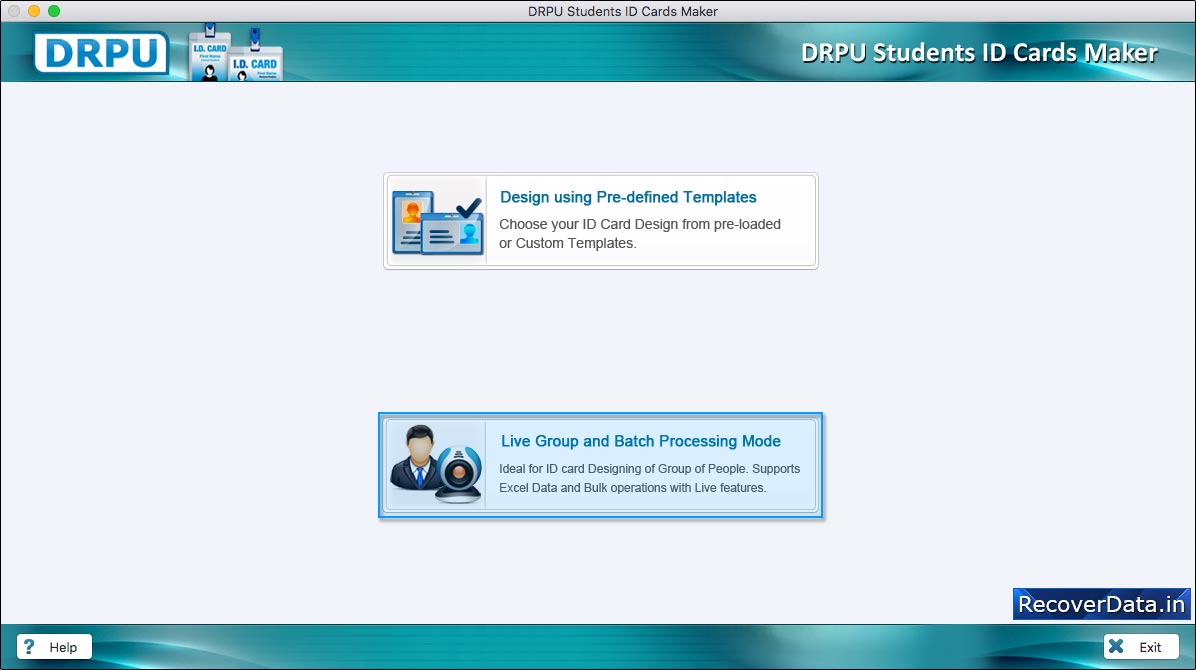1196x670 pixels.
Task: Click the DRPU Students ID Cards Maker header title
Action: coord(979,53)
